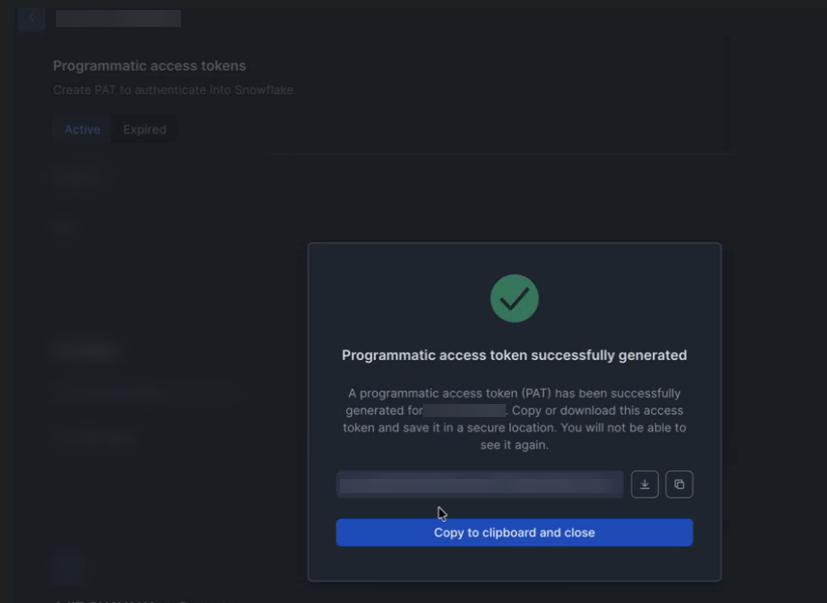Click the dimmed avatar square behind the dialog
Screen dimensions: 827x603
point(68,567)
